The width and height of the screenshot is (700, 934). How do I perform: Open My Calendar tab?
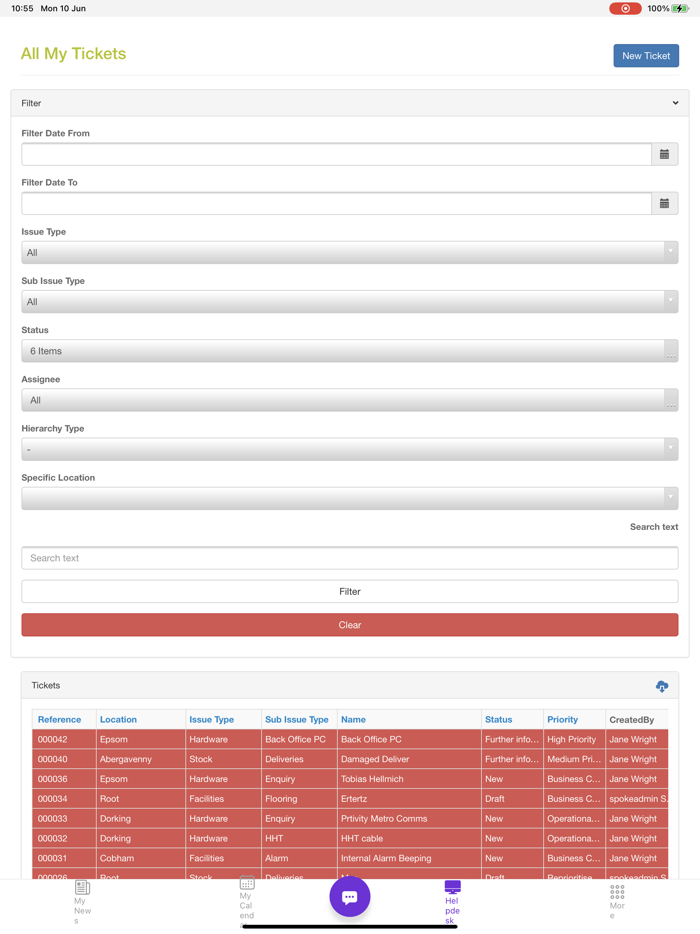pos(247,902)
